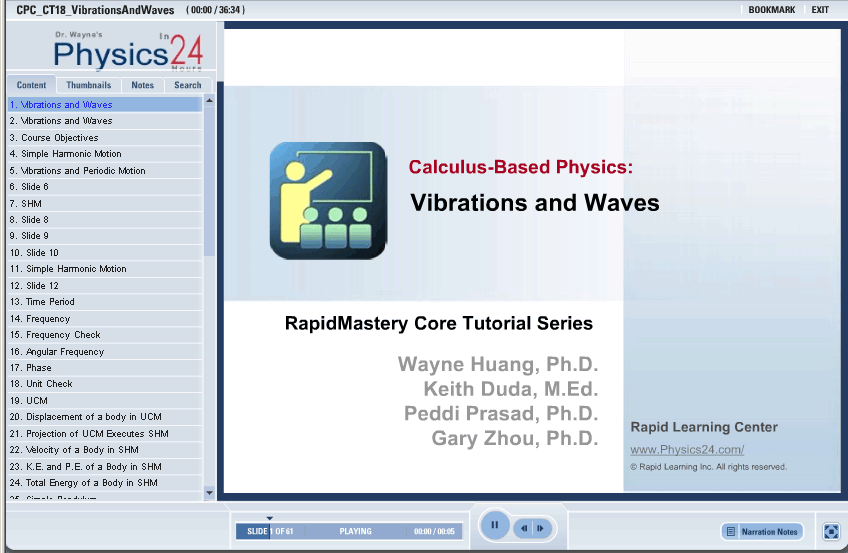Skip to the next slide
Screen dimensions: 848x553
pyautogui.click(x=541, y=528)
